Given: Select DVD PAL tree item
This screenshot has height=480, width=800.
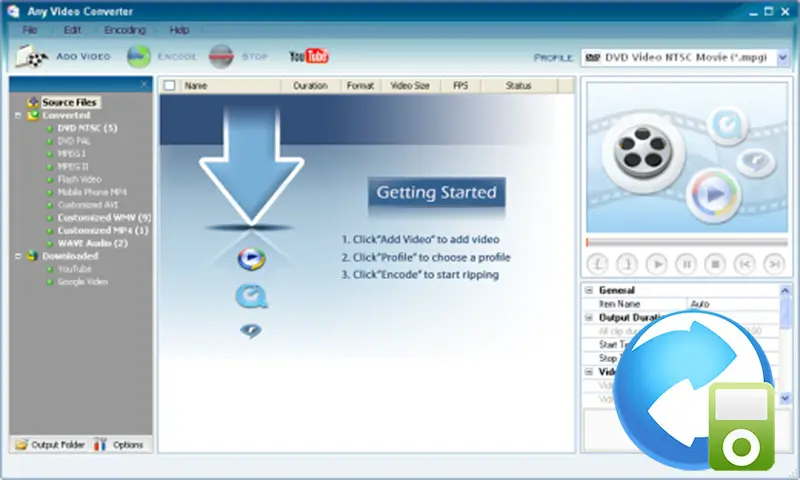Looking at the screenshot, I should (73, 141).
